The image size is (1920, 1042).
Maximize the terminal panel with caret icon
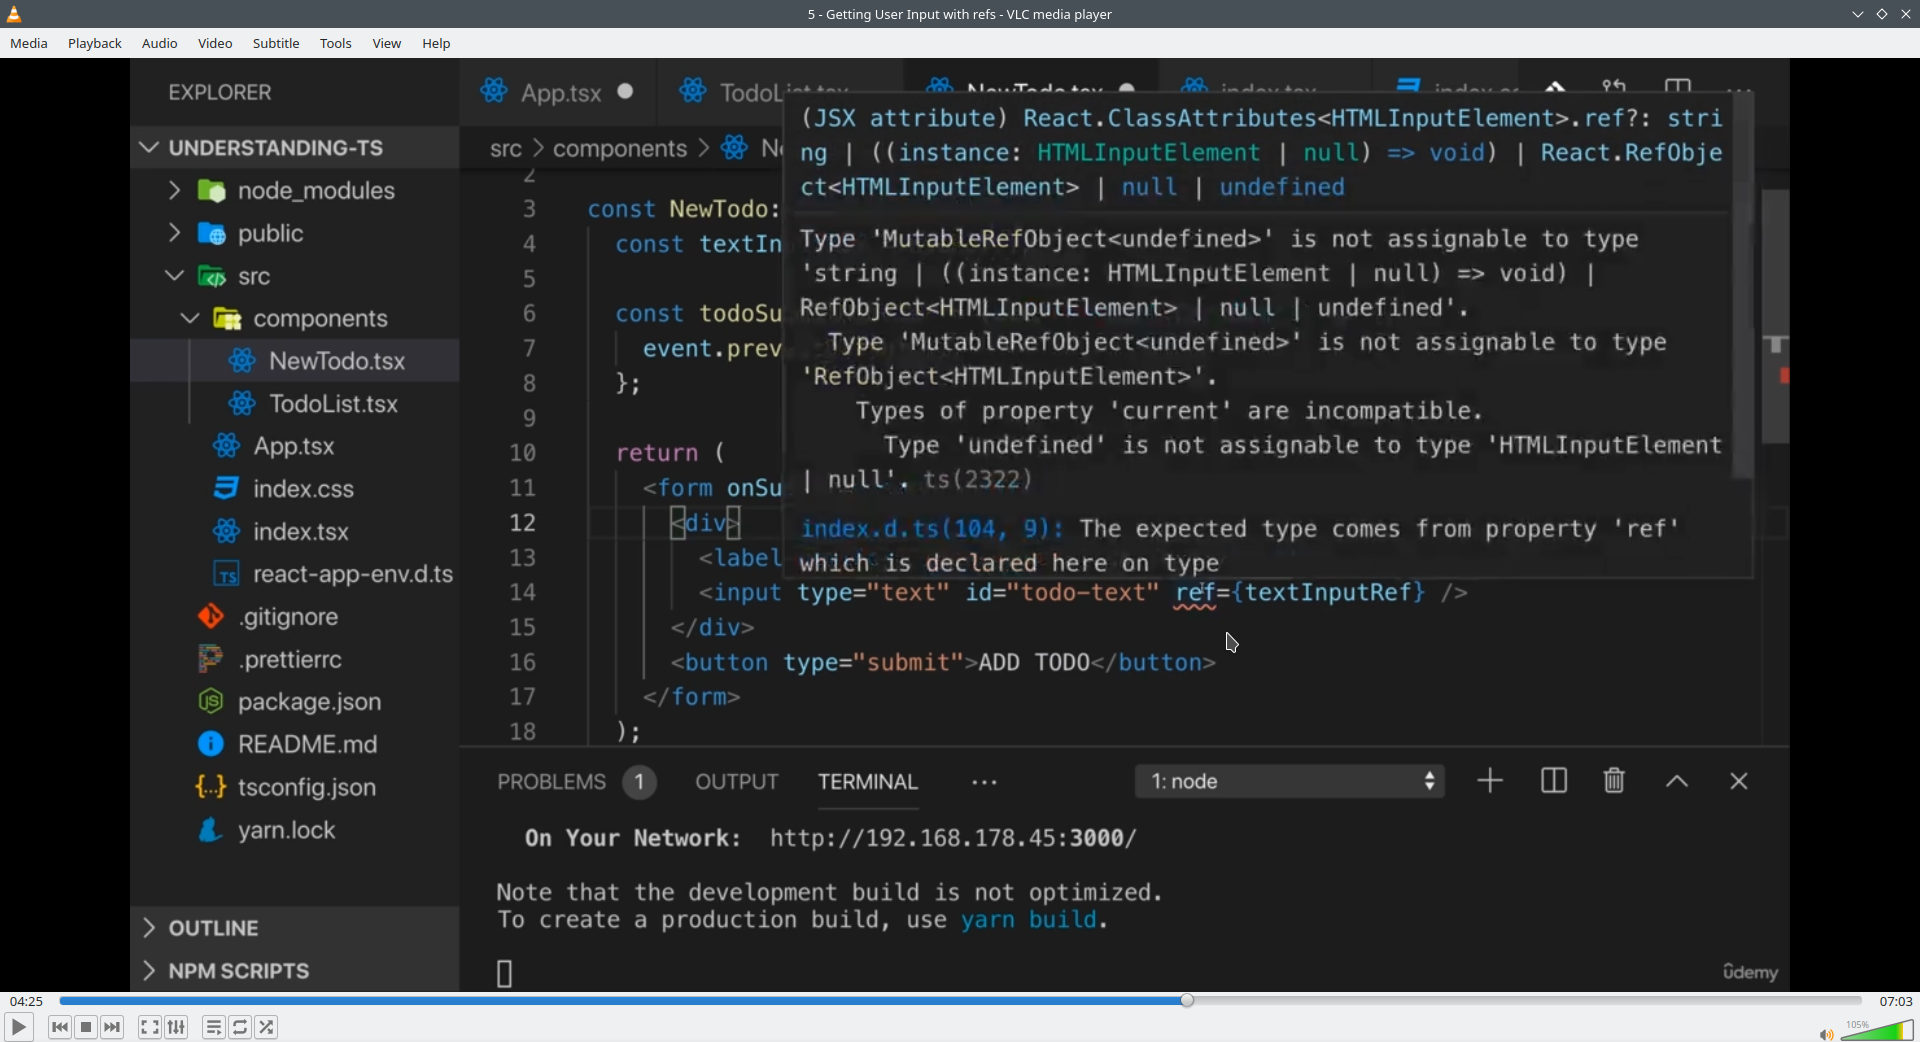click(1677, 782)
